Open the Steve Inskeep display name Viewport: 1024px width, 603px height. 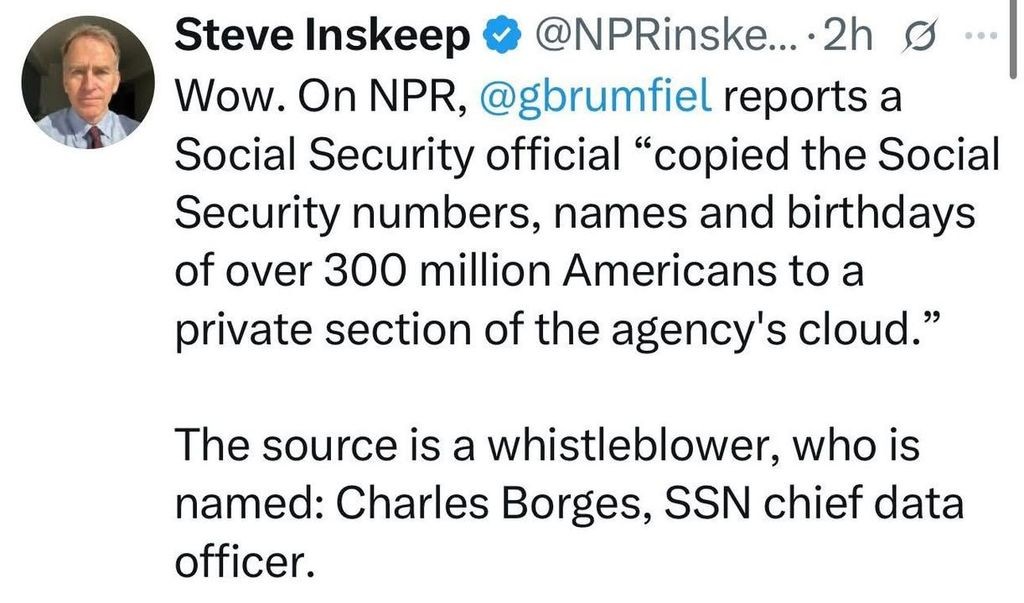click(x=322, y=37)
